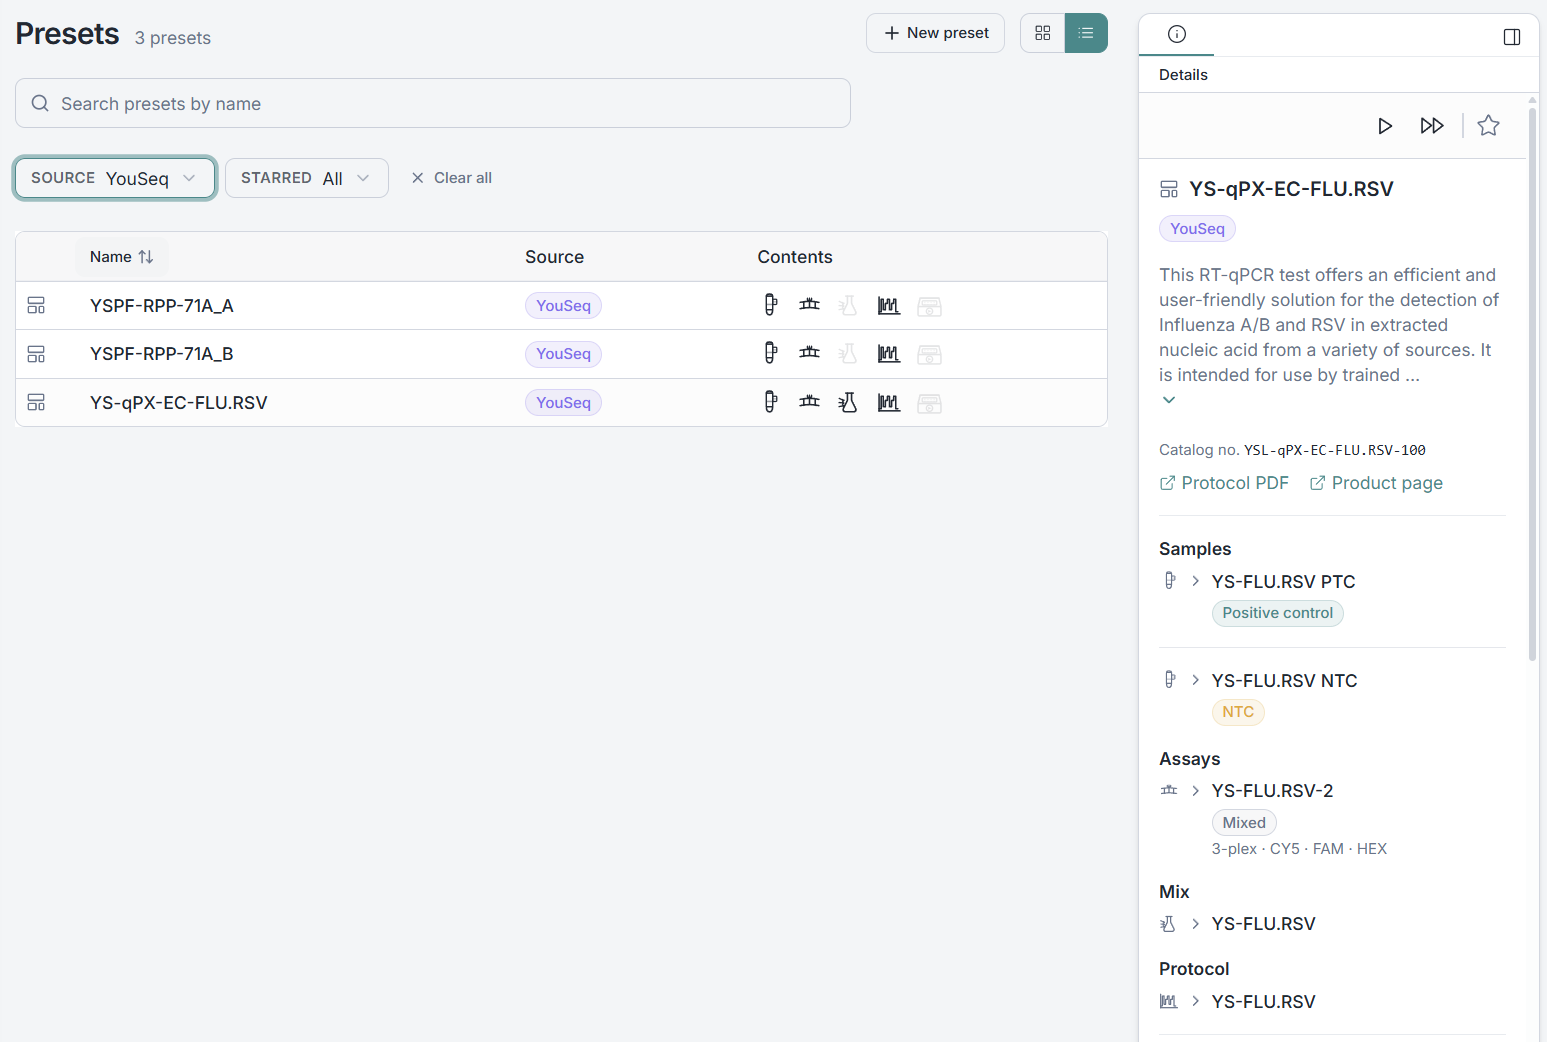Click the YouSeq tag in details panel
Screen dimensions: 1547x1042
(1197, 229)
